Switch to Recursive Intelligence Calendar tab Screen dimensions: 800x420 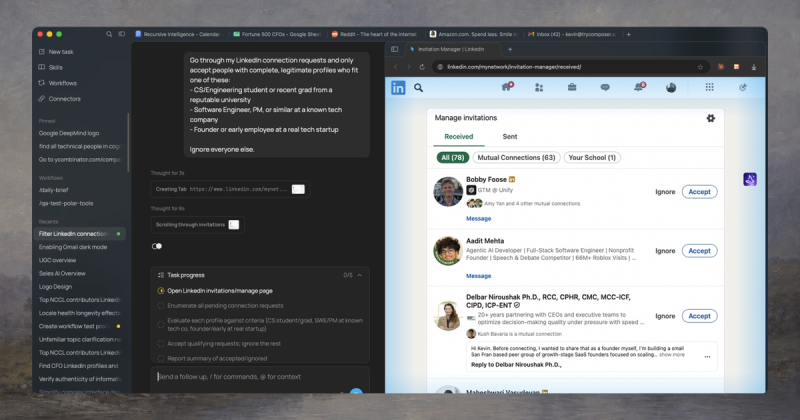click(178, 34)
